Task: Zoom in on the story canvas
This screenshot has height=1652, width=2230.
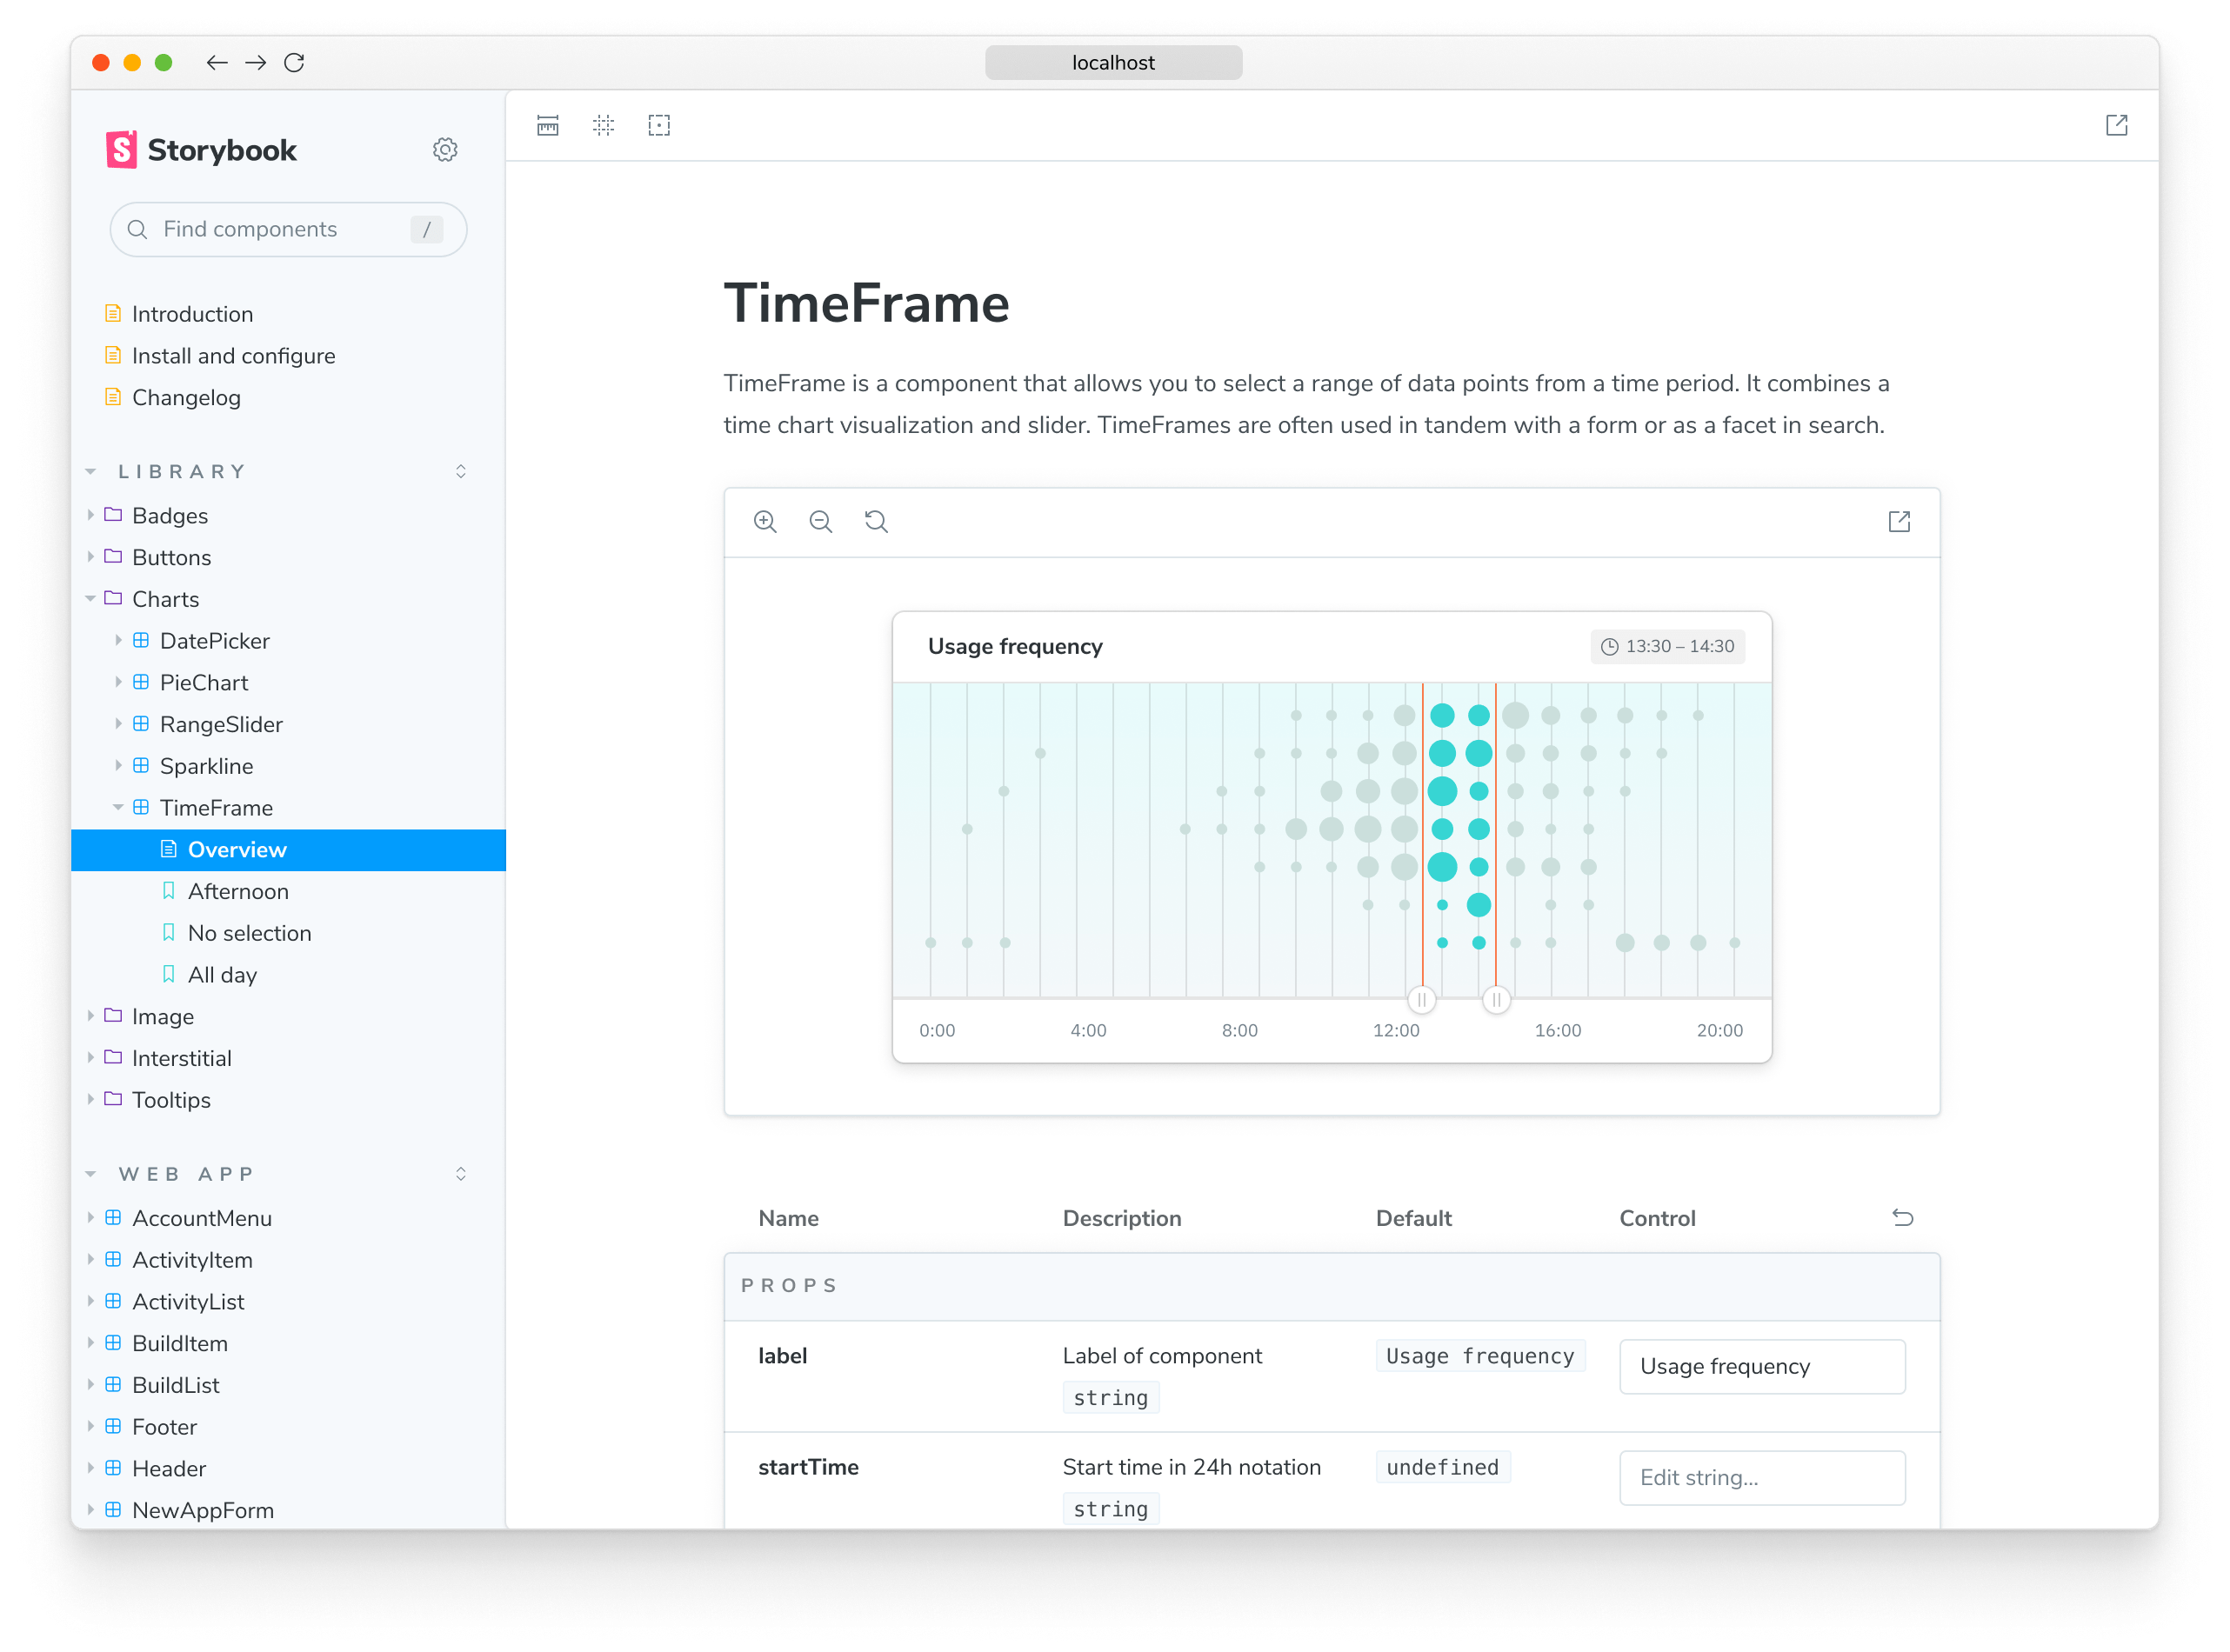Action: tap(765, 521)
